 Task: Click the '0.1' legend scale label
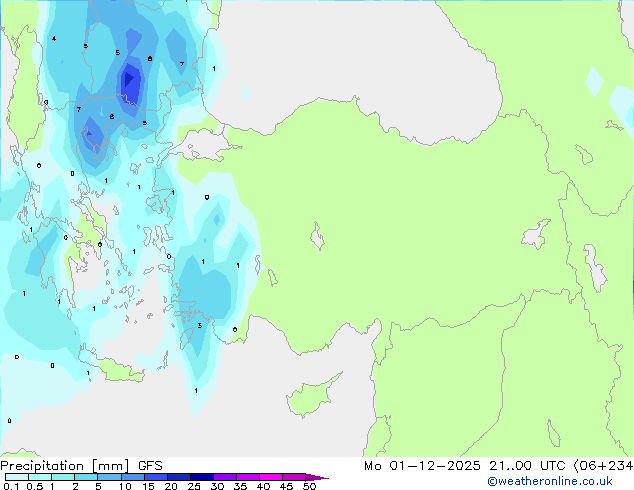pos(11,486)
